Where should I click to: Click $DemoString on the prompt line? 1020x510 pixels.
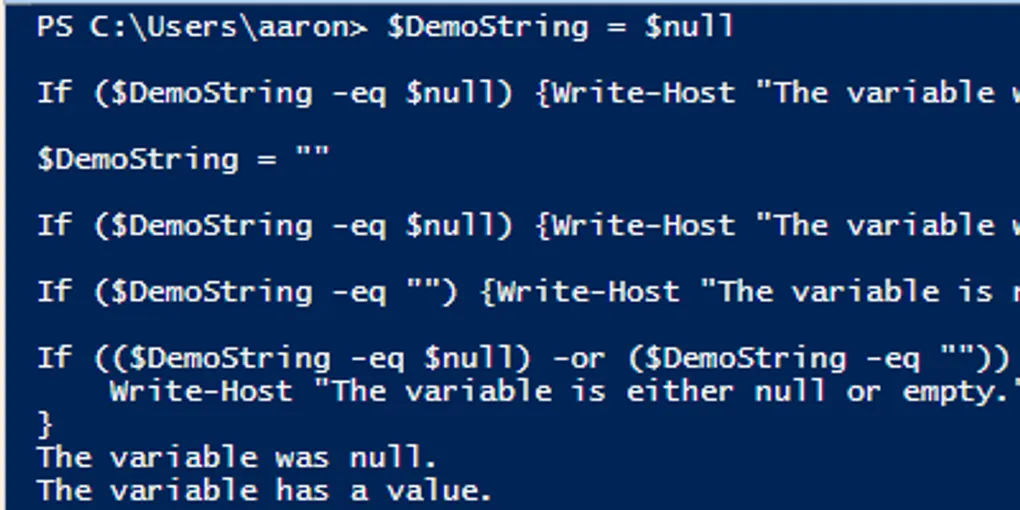point(487,27)
